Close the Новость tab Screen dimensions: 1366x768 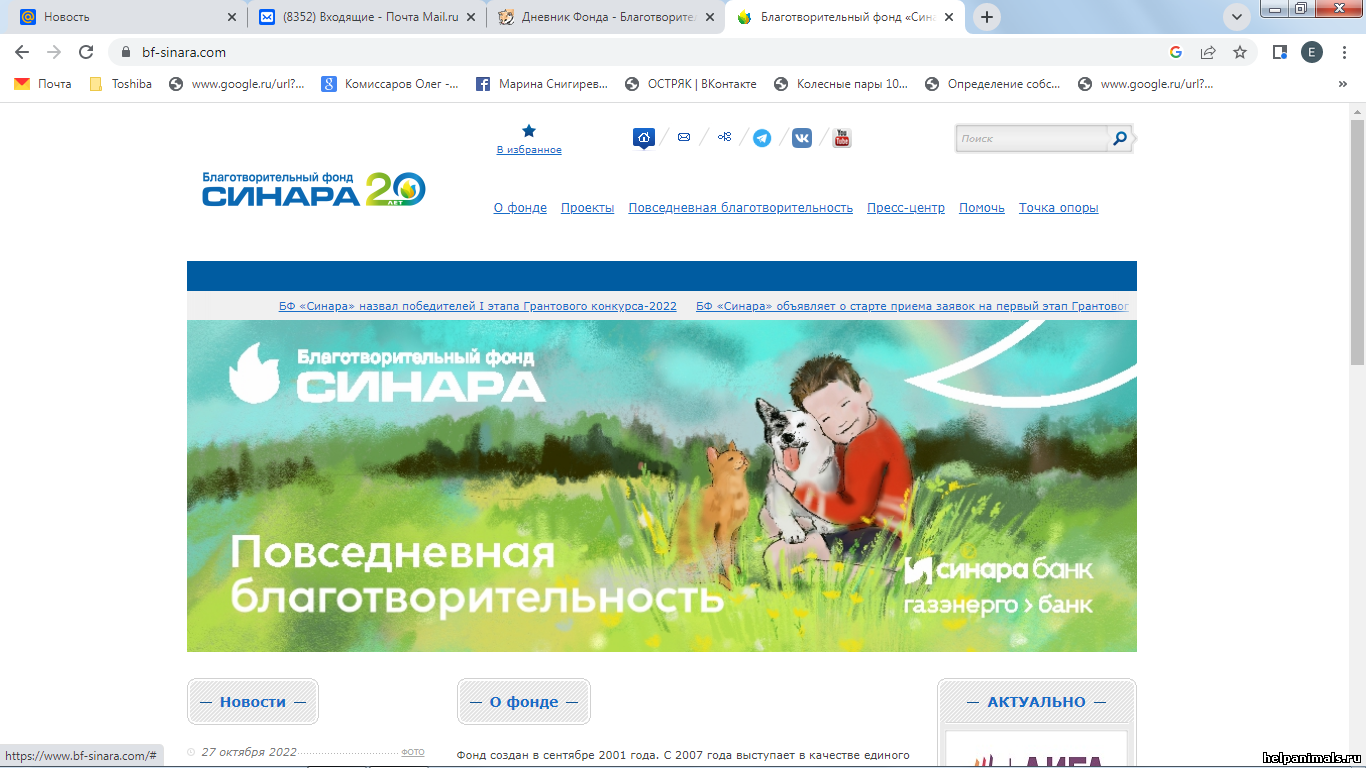point(231,17)
